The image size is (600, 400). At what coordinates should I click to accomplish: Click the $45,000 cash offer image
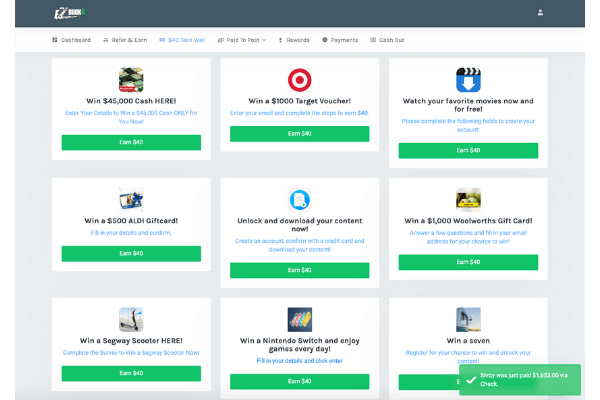(131, 80)
